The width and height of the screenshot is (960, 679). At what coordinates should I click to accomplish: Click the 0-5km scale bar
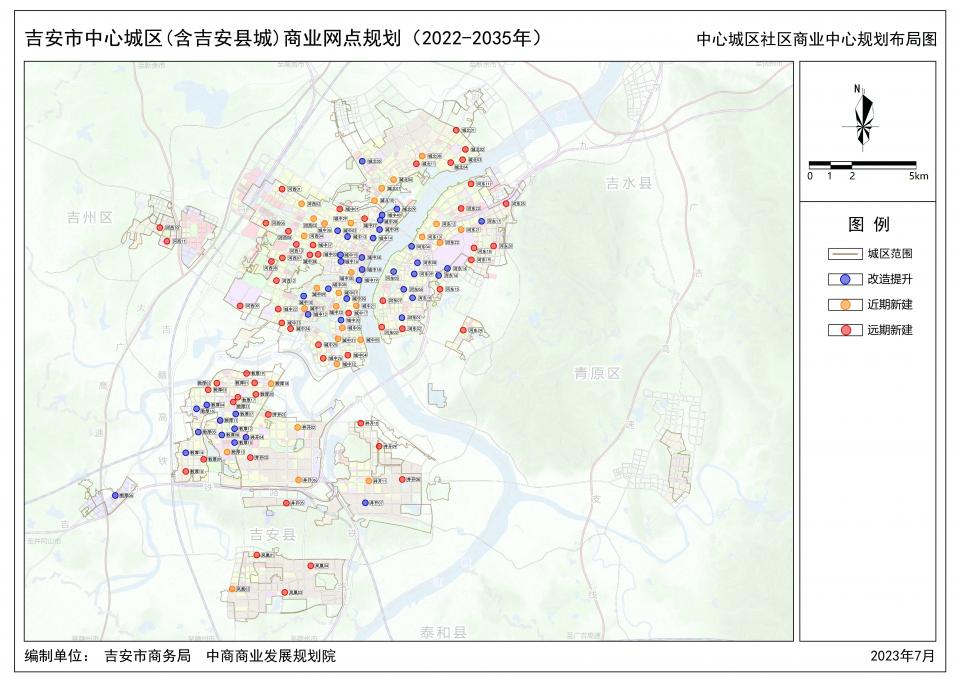(x=862, y=163)
